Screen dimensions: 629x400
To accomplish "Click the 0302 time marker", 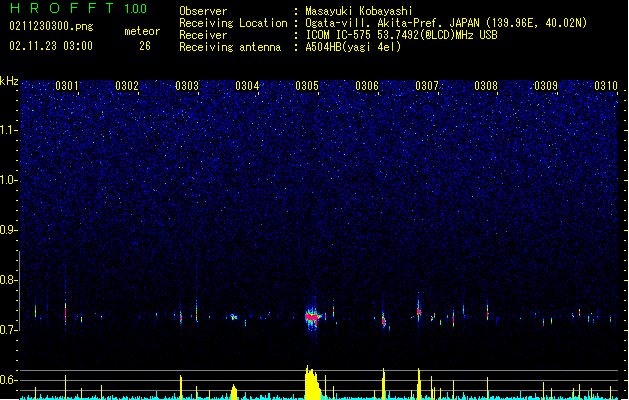I will click(x=127, y=85).
